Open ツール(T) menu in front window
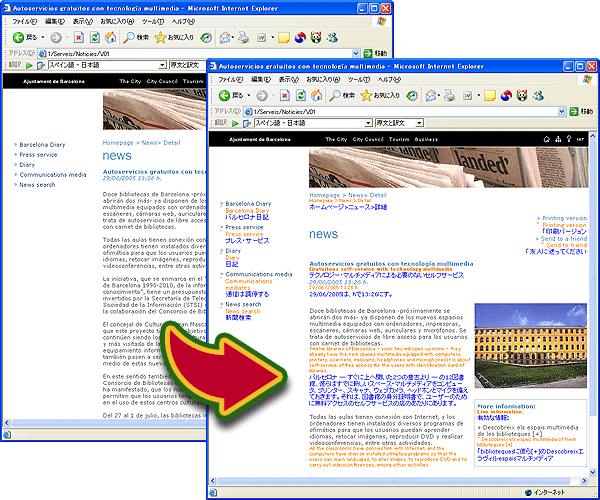The height and width of the screenshot is (500, 600). (359, 79)
